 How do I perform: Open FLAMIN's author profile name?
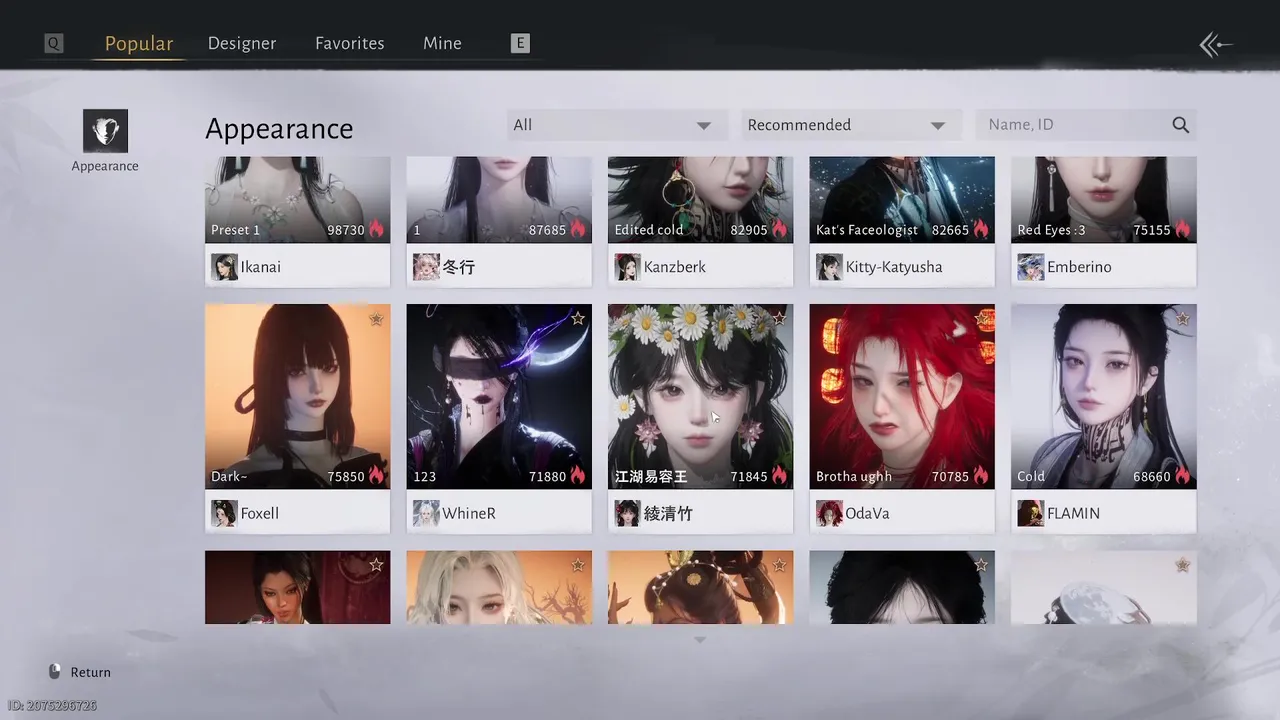[1073, 513]
